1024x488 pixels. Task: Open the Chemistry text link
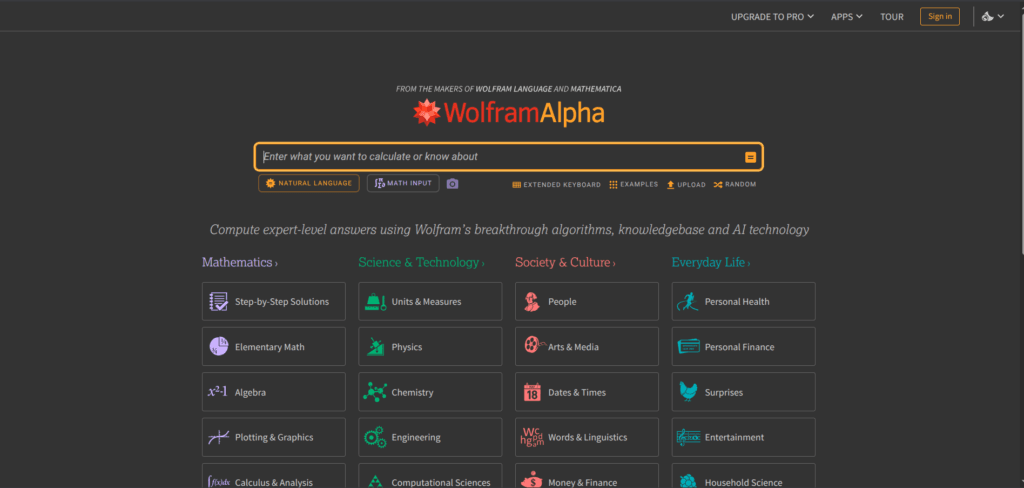coord(412,393)
